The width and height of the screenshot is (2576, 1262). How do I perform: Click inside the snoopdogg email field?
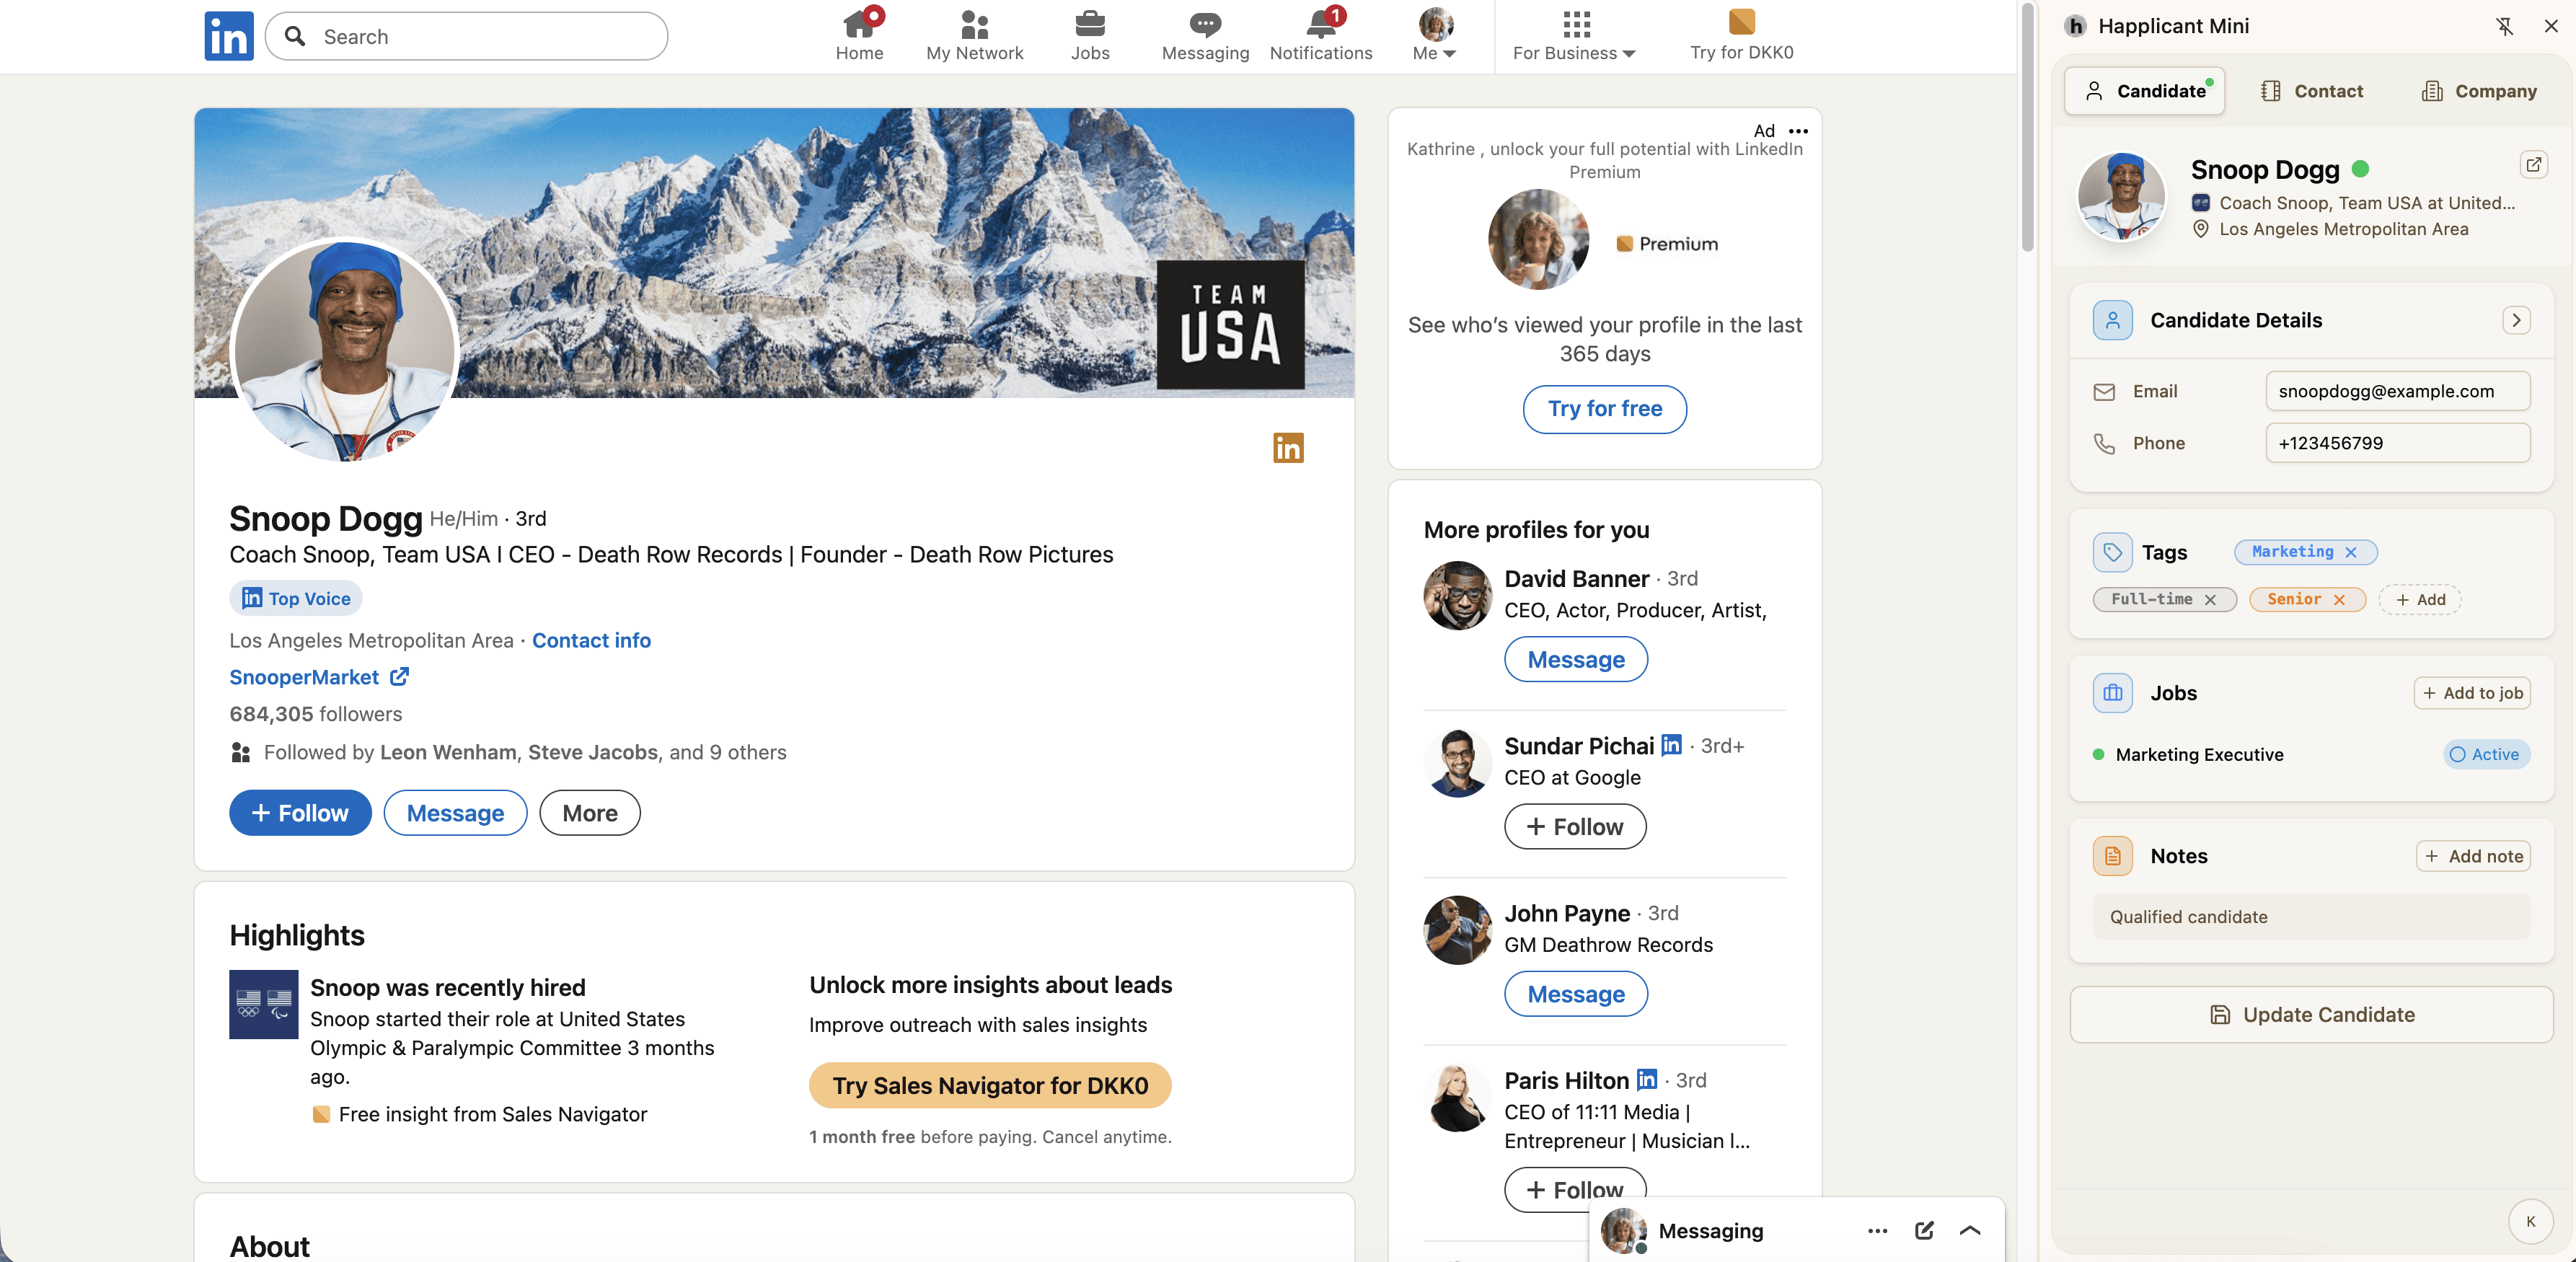pos(2397,391)
